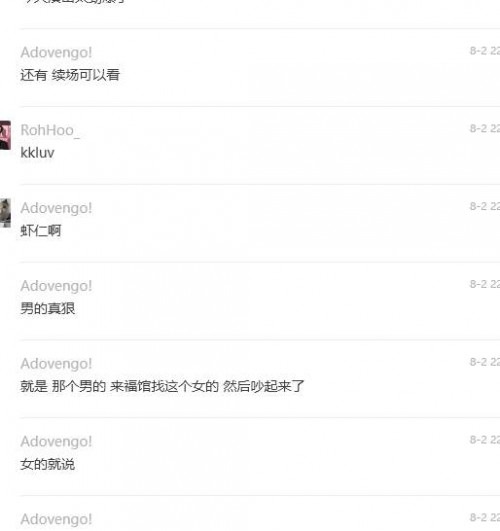Click timestamp of 还有 续场可以看 message
Image resolution: width=500 pixels, height=531 pixels.
pos(485,51)
